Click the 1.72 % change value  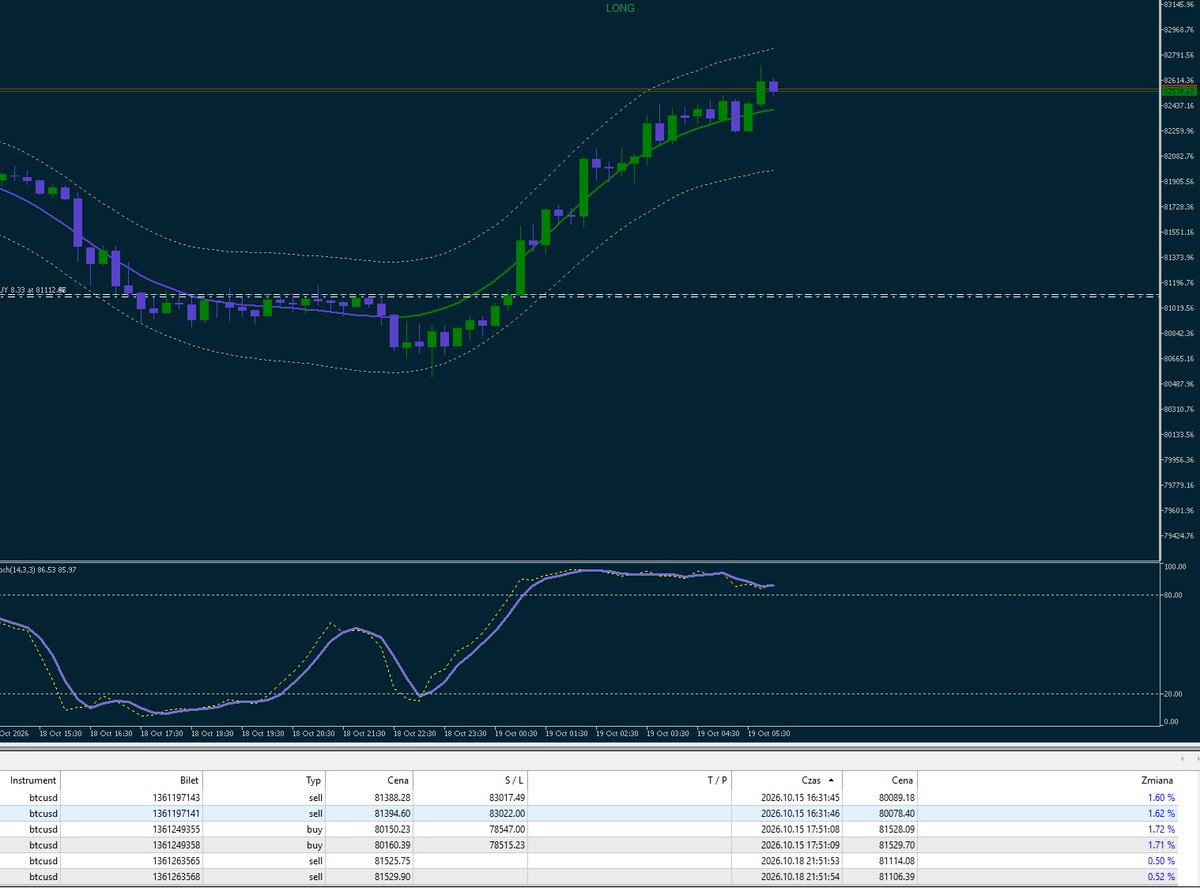(1158, 830)
